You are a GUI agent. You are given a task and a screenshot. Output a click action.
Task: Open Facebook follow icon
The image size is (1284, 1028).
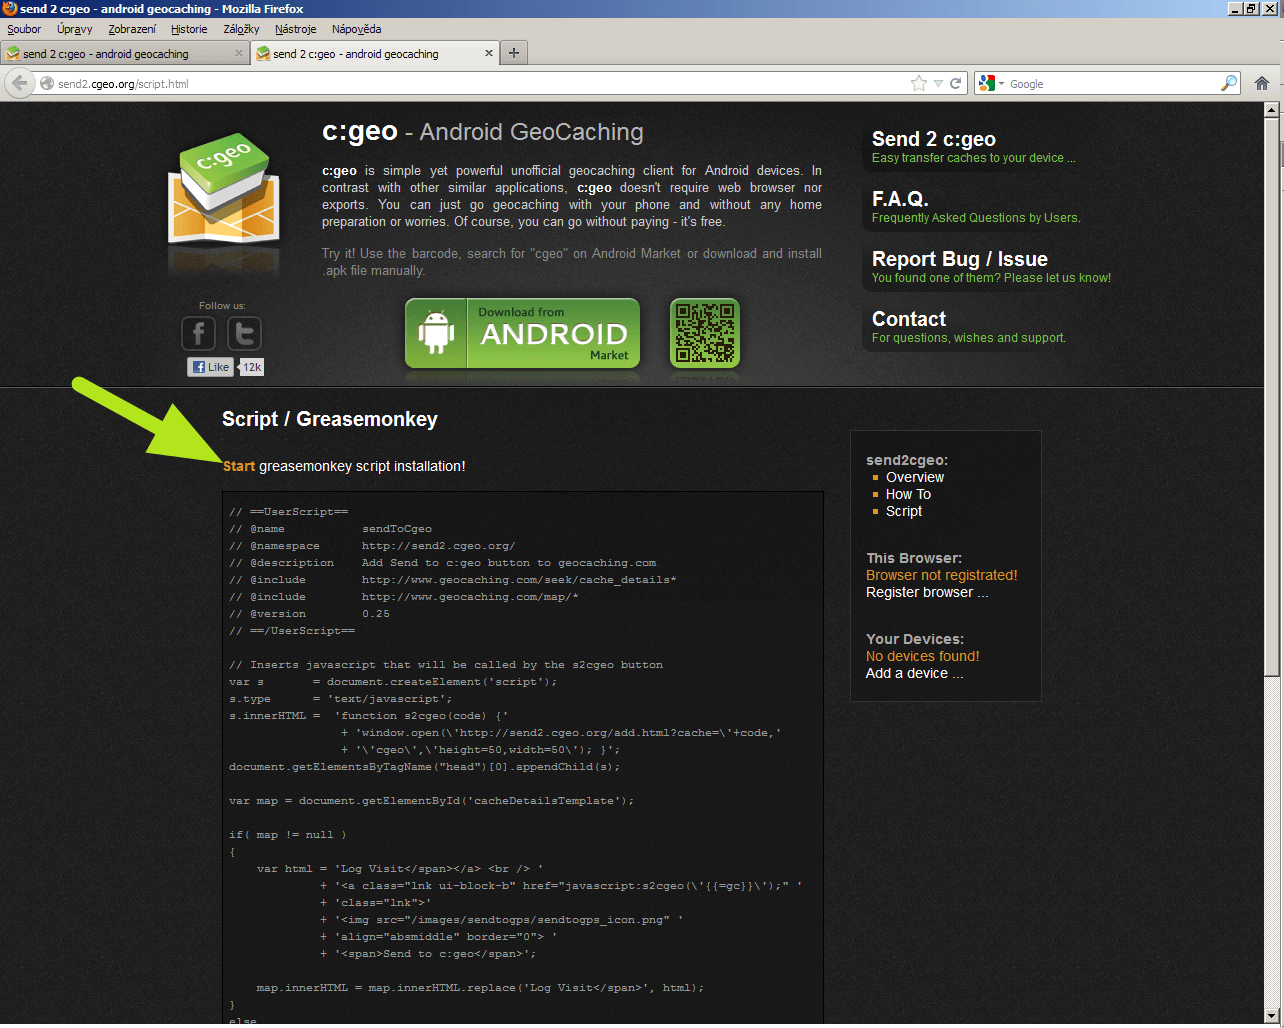click(198, 333)
